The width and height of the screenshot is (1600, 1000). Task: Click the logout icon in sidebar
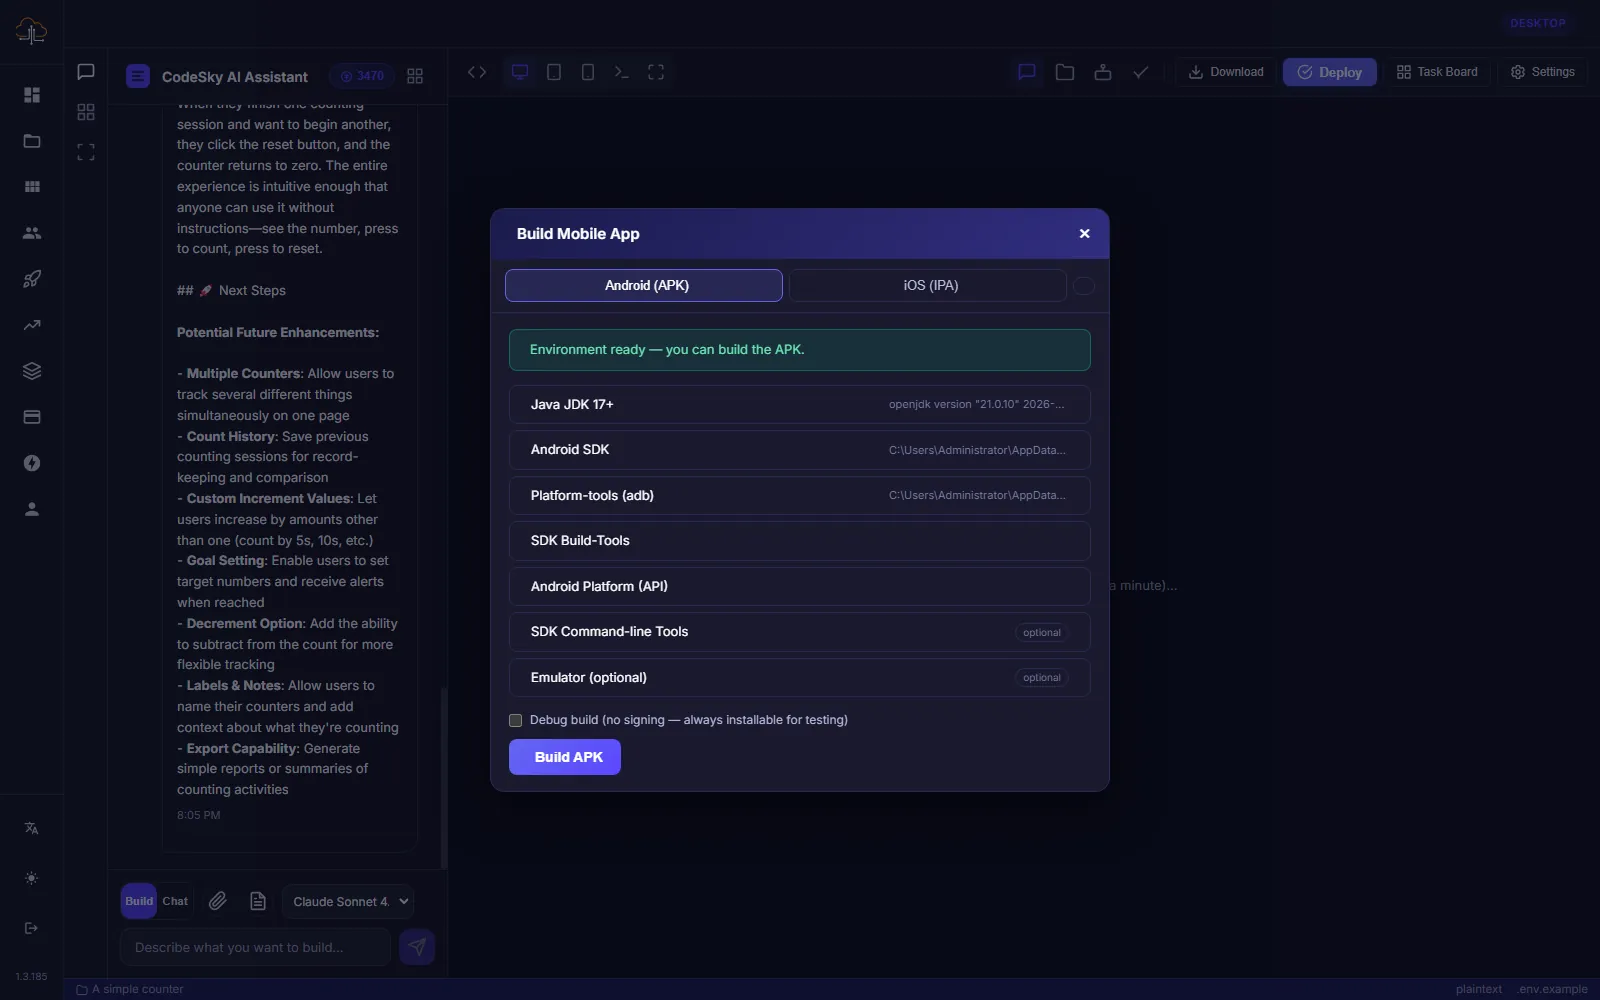[x=32, y=928]
